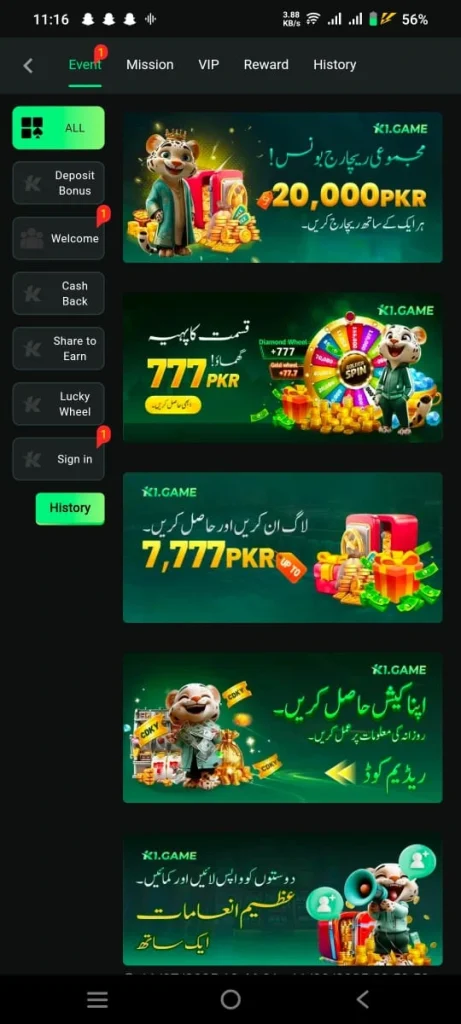Select the Deposit Bonus category

pos(58,183)
